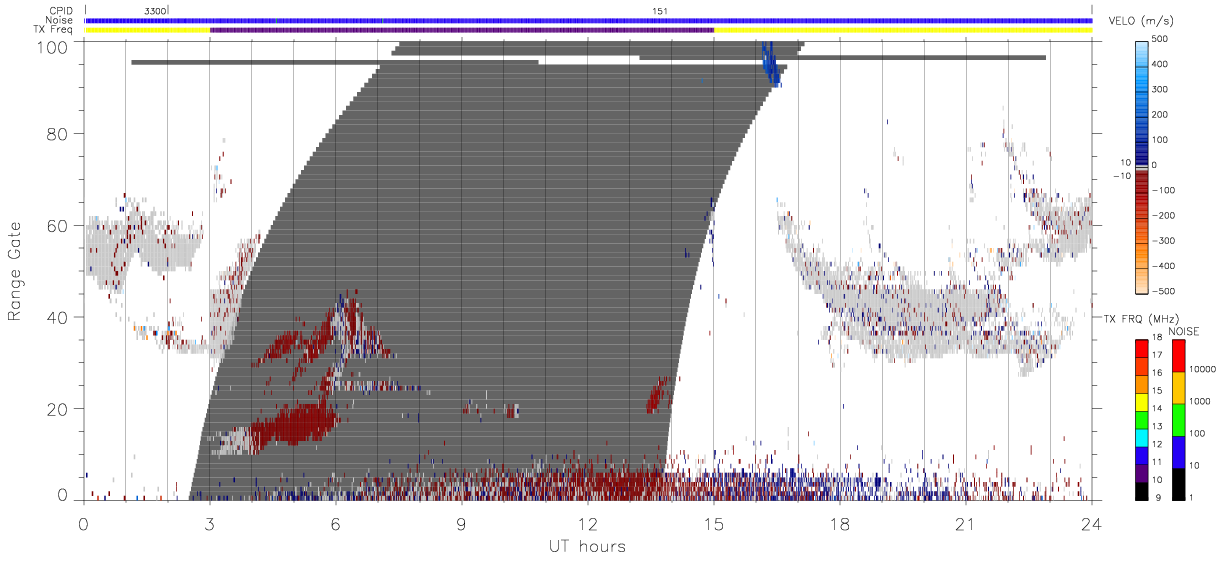Select the red top swatch in NOISE legend
1228x567 pixels.
coord(1178,355)
